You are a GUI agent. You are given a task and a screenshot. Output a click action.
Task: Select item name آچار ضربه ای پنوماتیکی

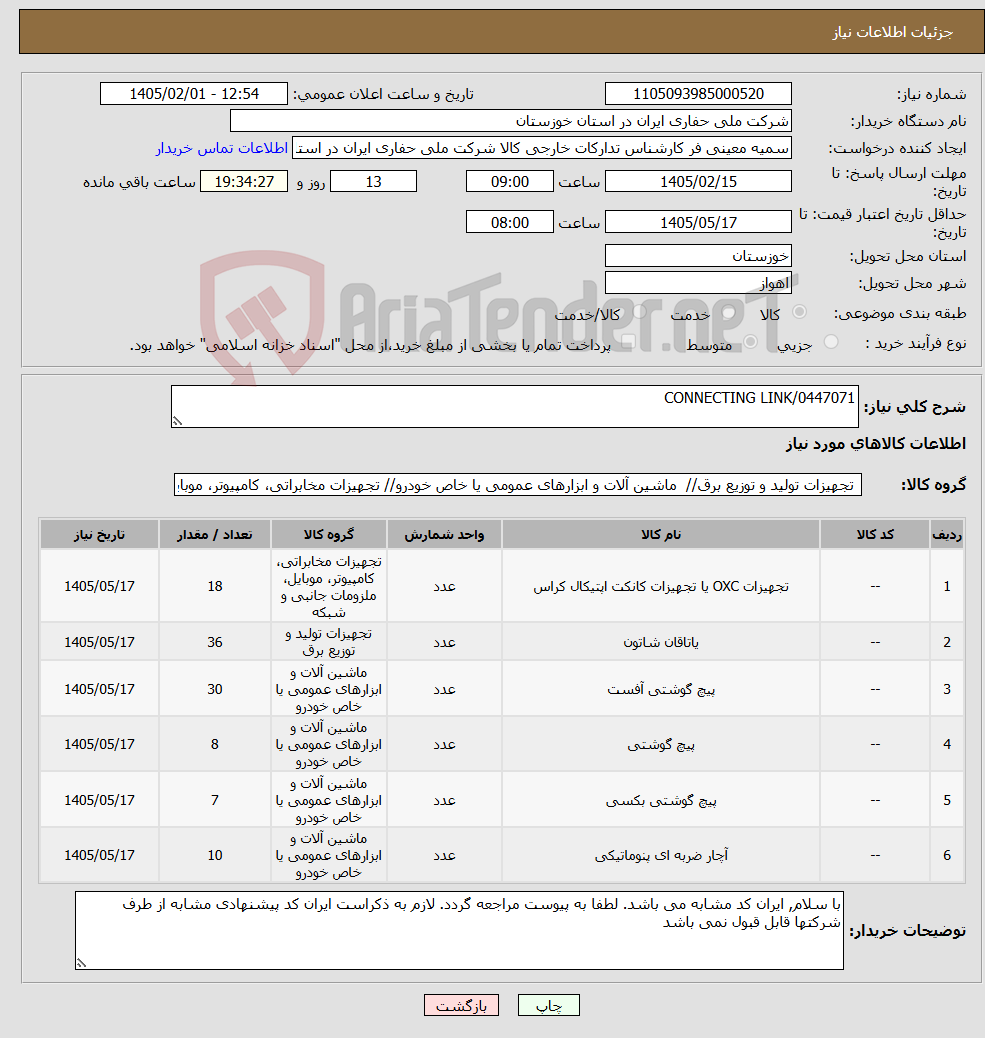point(661,855)
